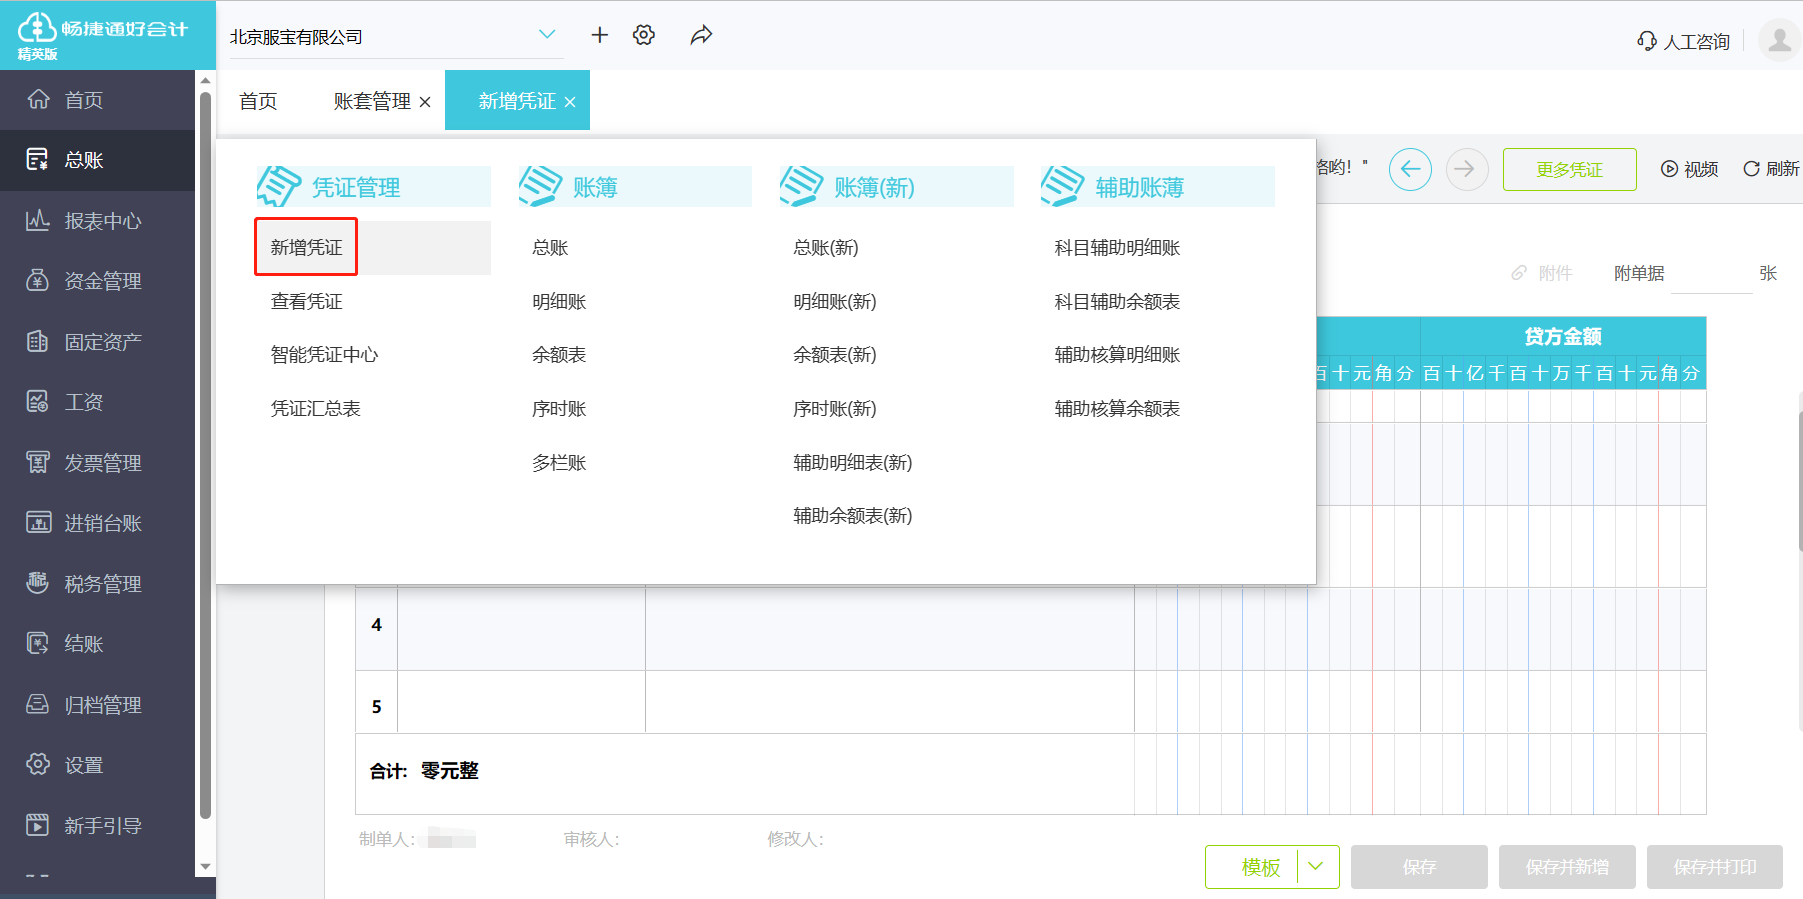This screenshot has width=1803, height=899.
Task: Open 辅助核算明细账 menu entry
Action: tap(1117, 355)
